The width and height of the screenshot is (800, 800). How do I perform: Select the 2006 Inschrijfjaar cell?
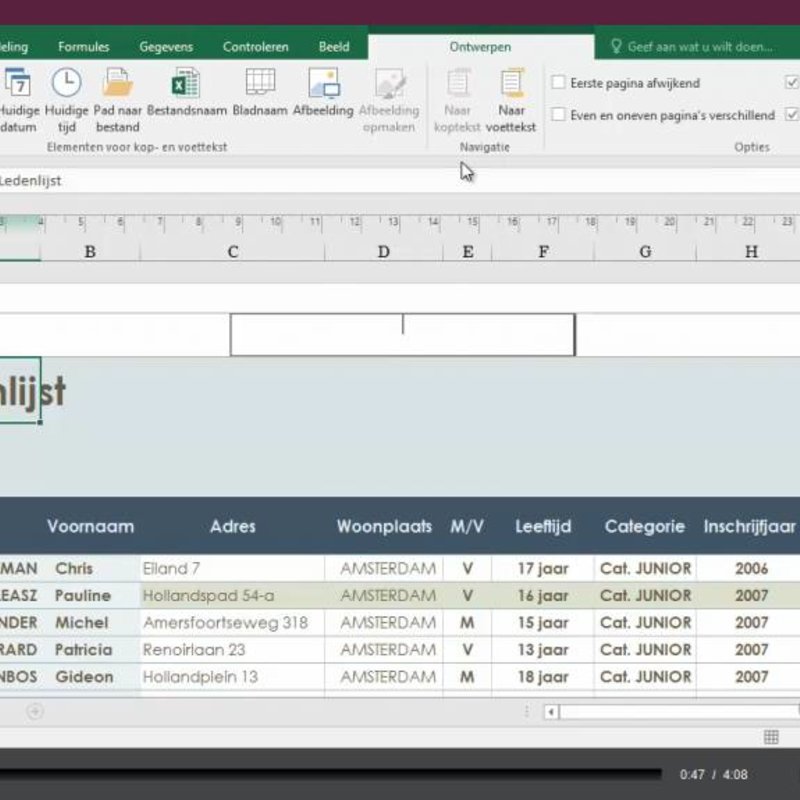[749, 568]
